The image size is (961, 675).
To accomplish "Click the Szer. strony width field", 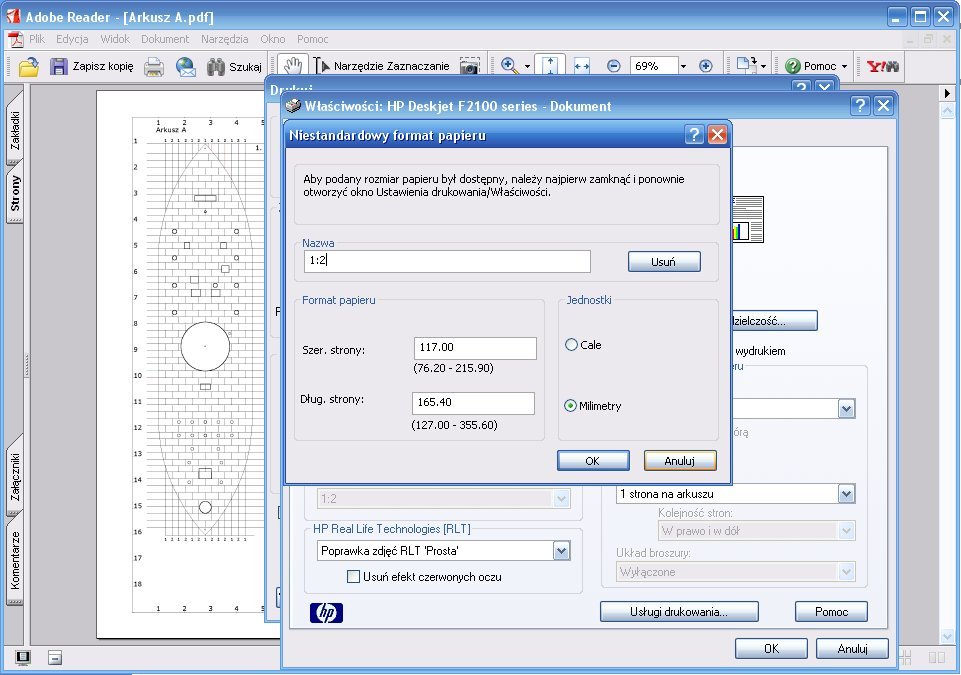I will 475,348.
